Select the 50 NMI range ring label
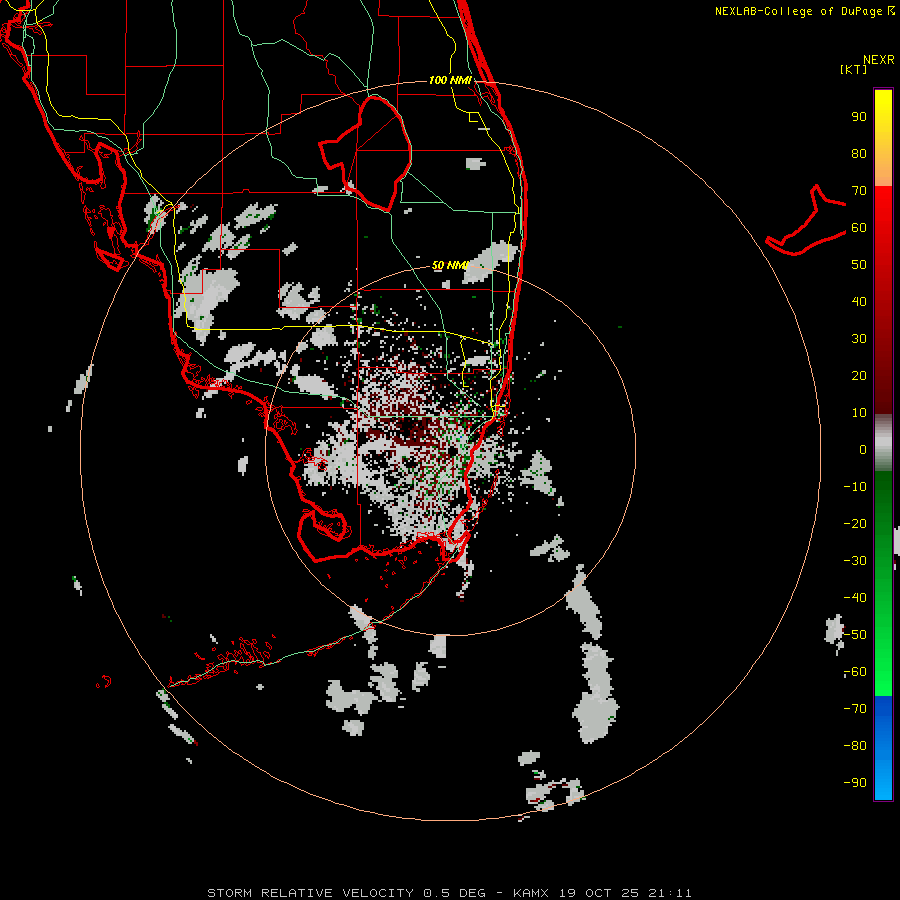This screenshot has width=900, height=900. tap(450, 265)
